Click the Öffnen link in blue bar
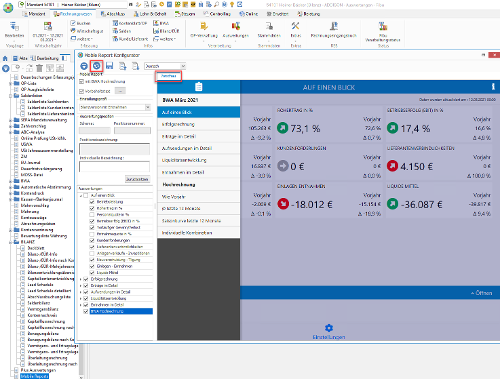Viewport: 500px width, 379px height. coord(481,293)
